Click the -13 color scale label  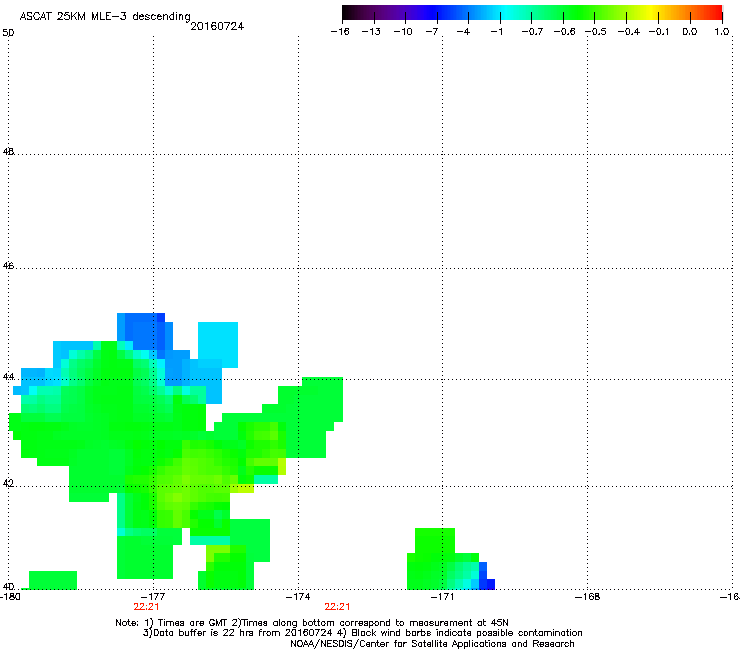tap(371, 32)
